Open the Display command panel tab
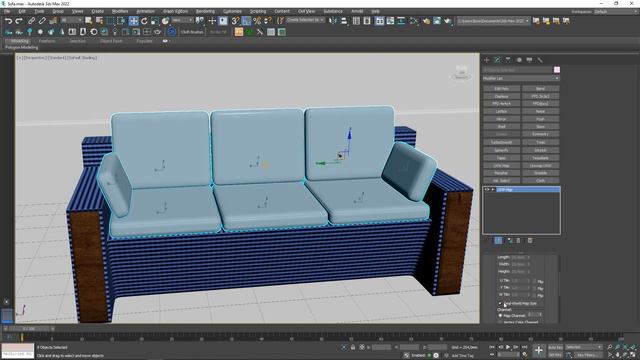The width and height of the screenshot is (640, 360). click(529, 60)
